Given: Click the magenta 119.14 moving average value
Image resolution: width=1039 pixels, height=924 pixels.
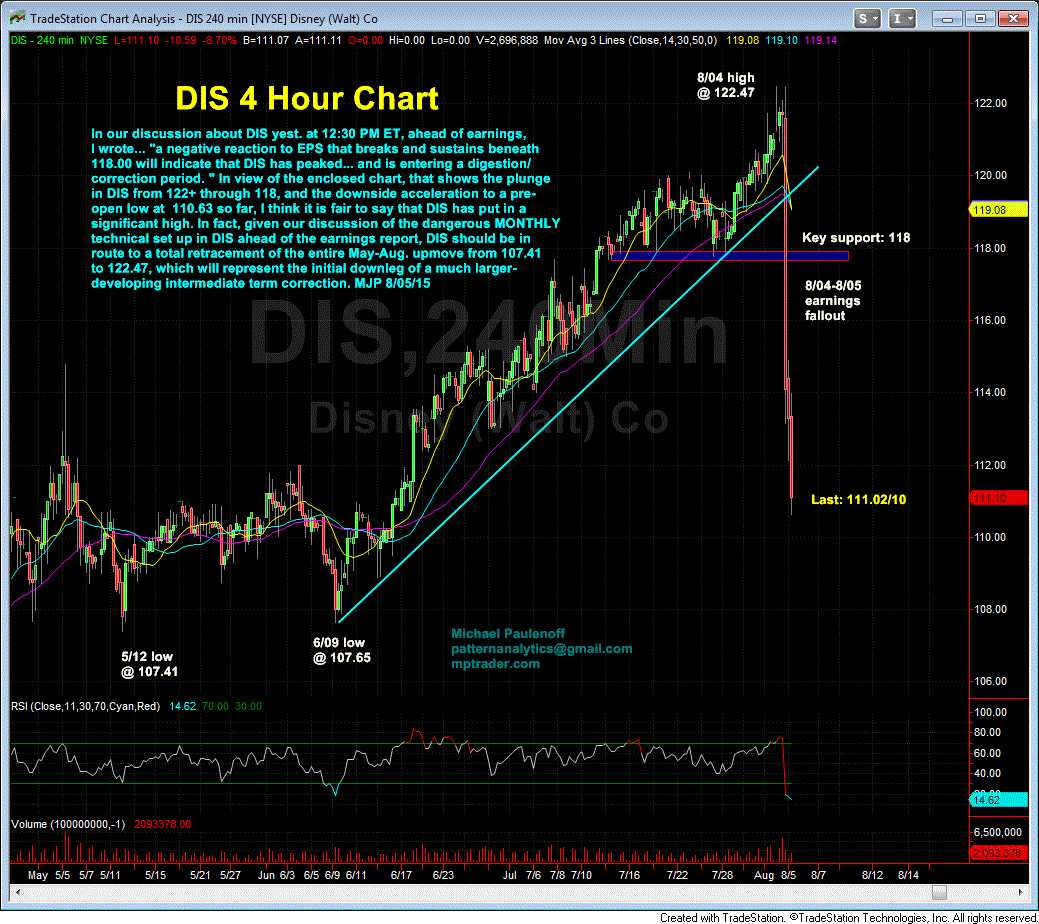Looking at the screenshot, I should (x=820, y=40).
